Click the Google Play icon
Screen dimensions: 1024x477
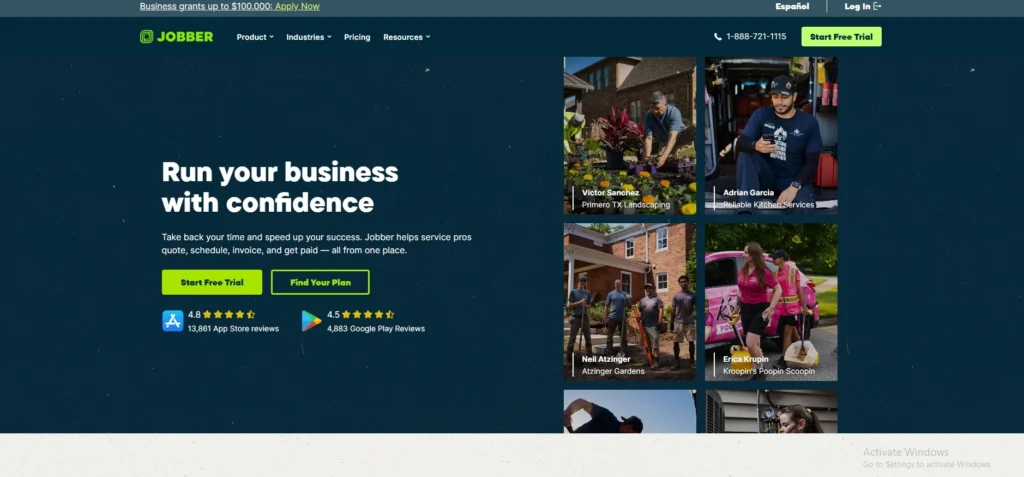[x=312, y=320]
